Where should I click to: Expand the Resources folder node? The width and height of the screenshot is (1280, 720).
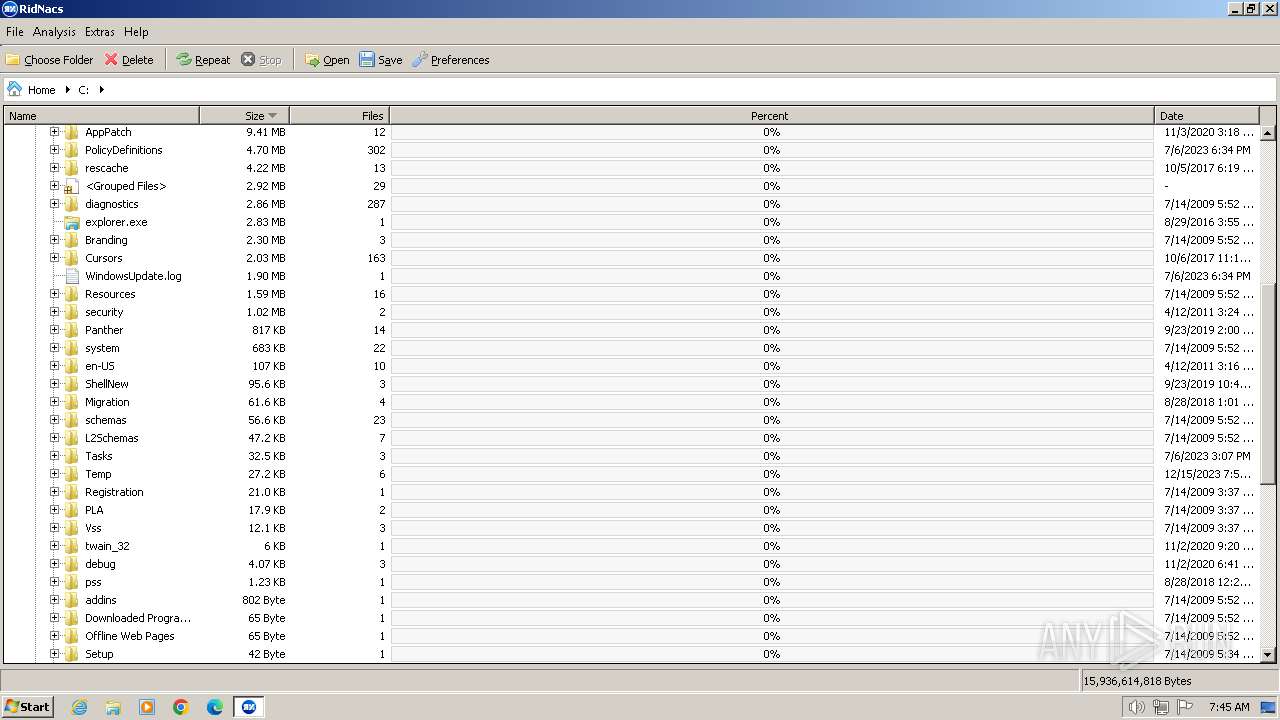pyautogui.click(x=54, y=294)
